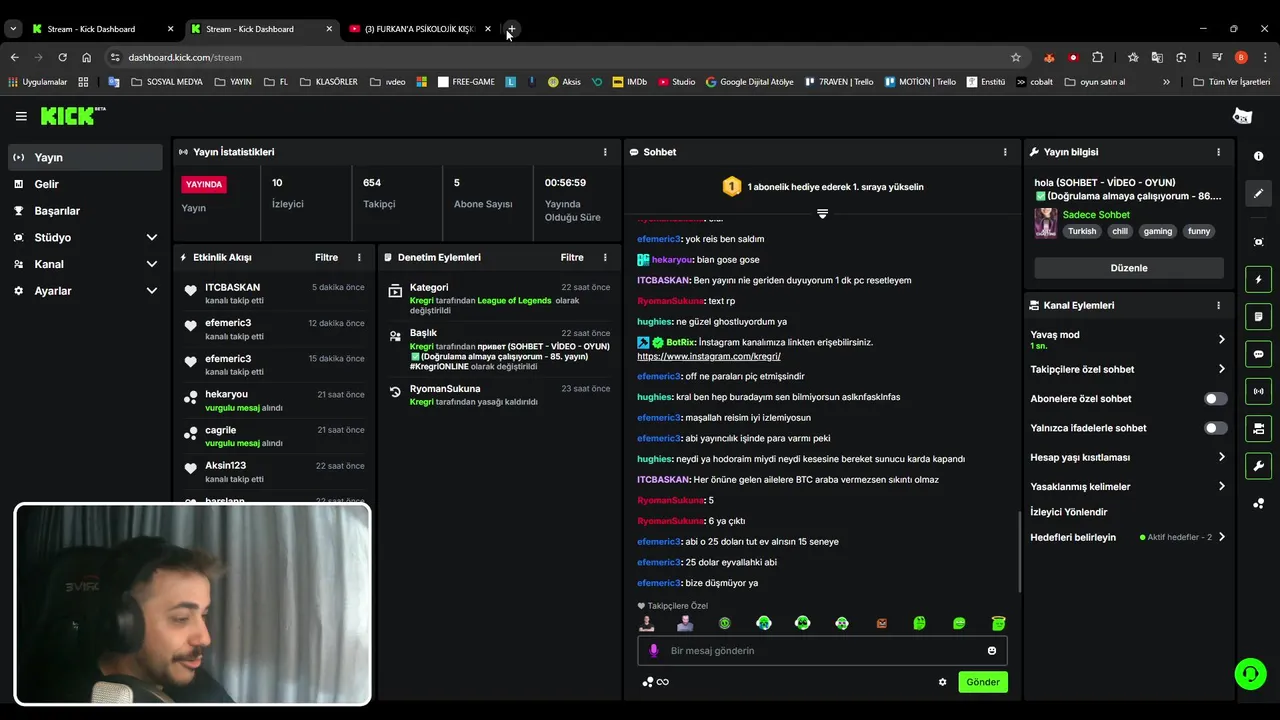Bookmark this page with the star icon
The height and width of the screenshot is (720, 1280).
pyautogui.click(x=1016, y=57)
